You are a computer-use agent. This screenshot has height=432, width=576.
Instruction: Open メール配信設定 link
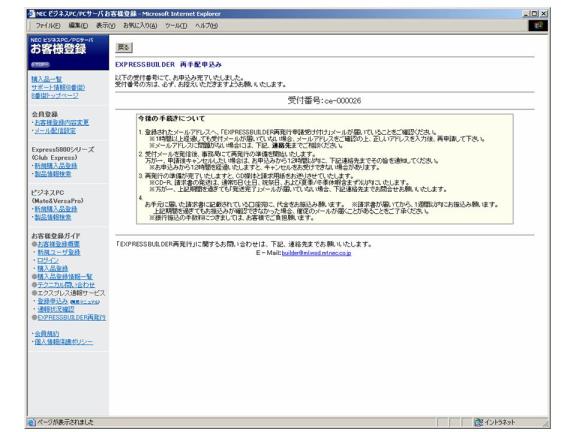[55, 131]
